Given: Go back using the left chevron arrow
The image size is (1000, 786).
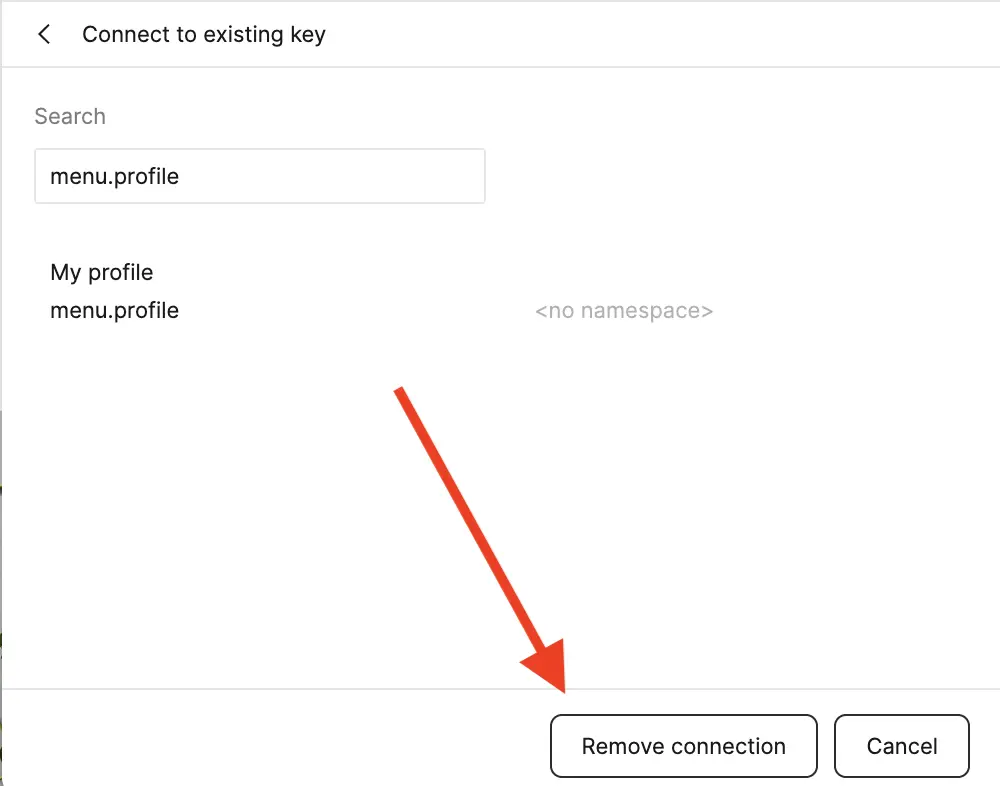Looking at the screenshot, I should coord(44,34).
